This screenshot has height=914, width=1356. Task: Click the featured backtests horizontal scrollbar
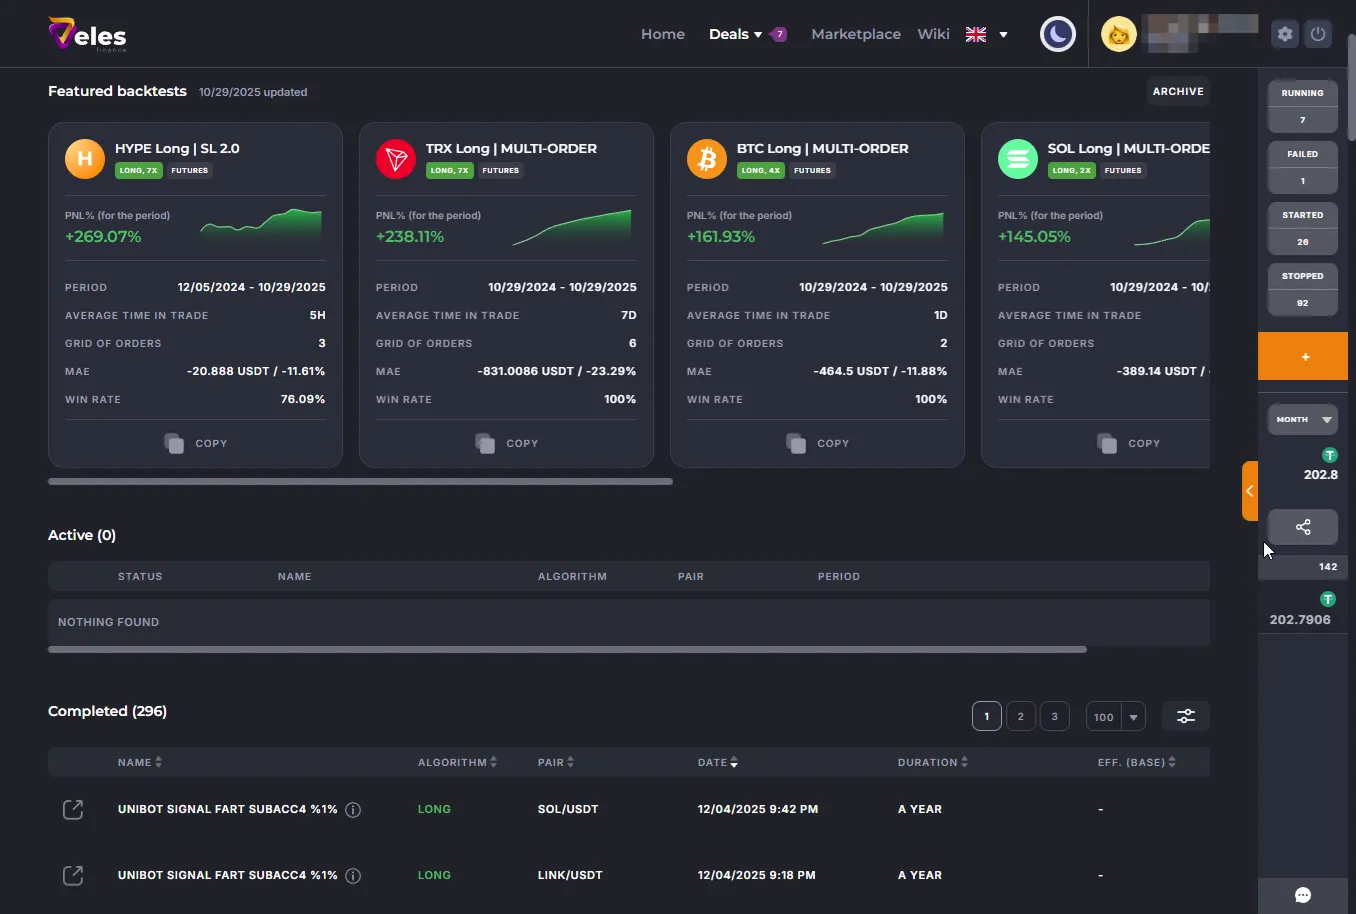[x=360, y=481]
